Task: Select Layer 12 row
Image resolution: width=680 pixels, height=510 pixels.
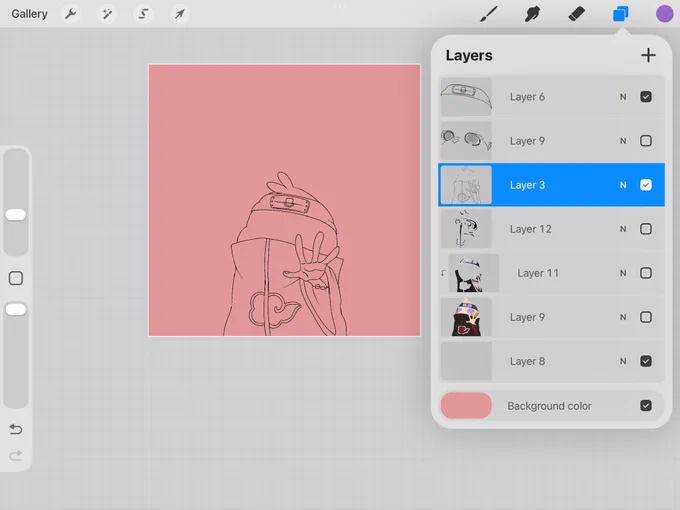Action: pos(551,229)
